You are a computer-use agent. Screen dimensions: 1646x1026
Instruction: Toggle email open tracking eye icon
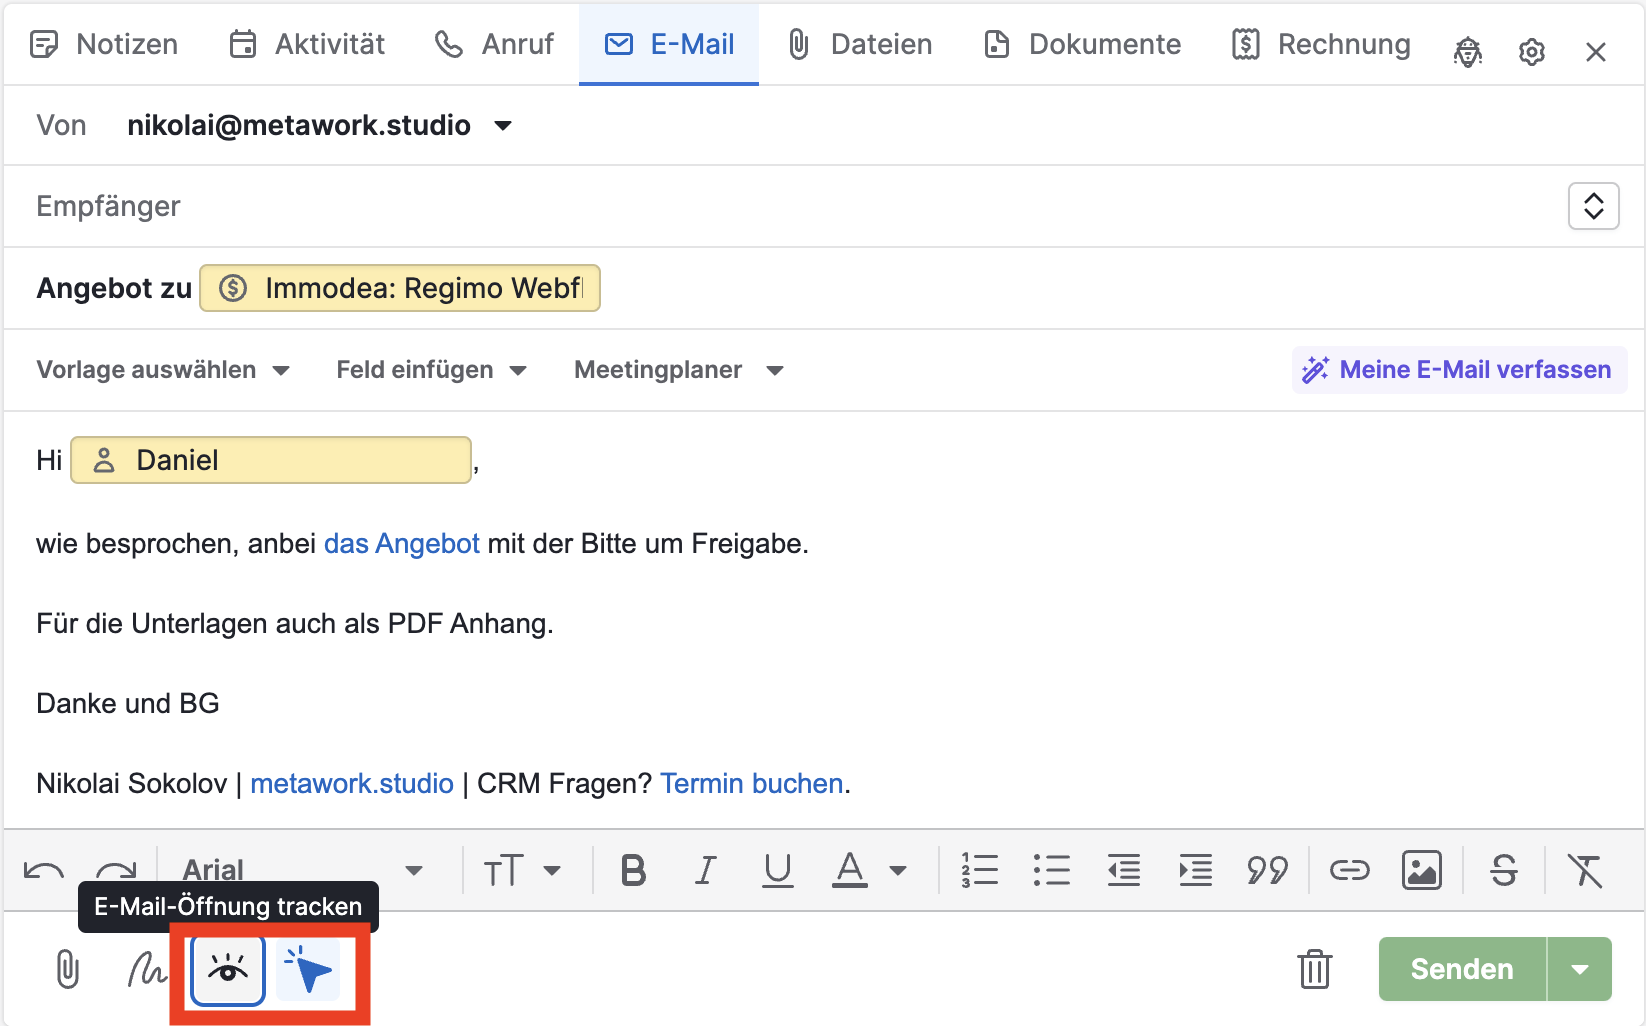point(228,969)
